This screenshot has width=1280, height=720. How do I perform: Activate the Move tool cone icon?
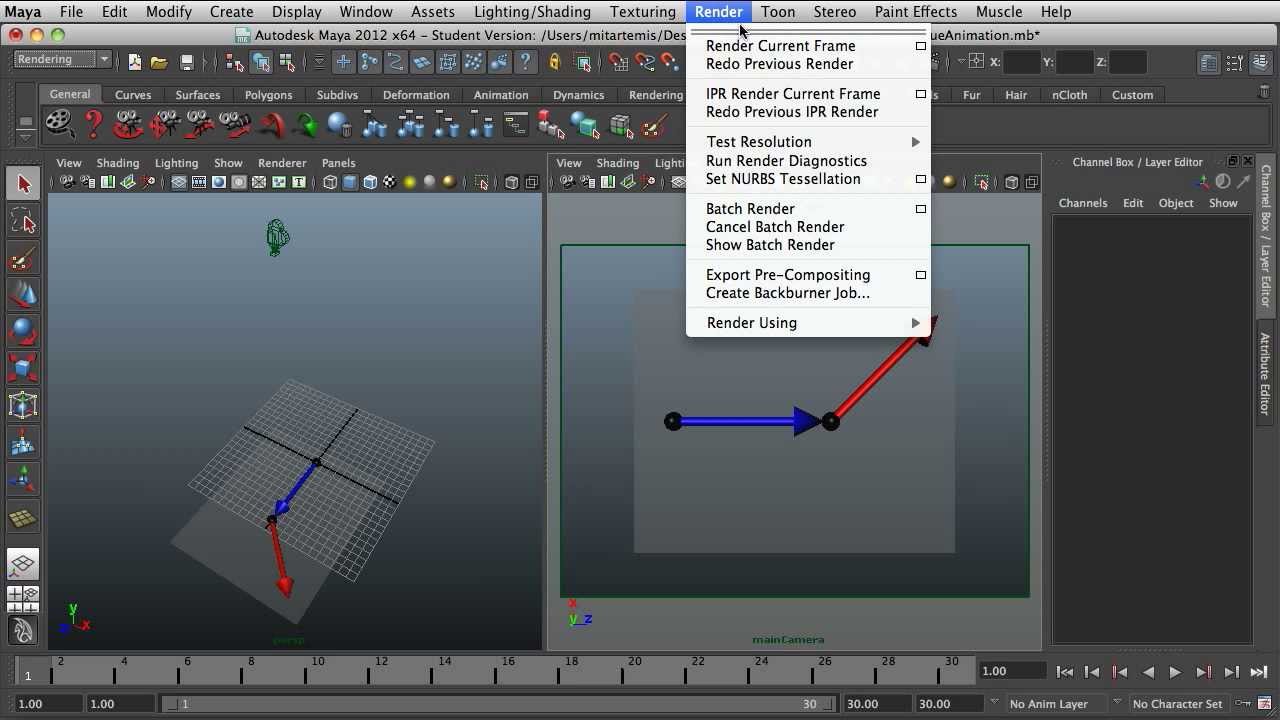pyautogui.click(x=24, y=295)
